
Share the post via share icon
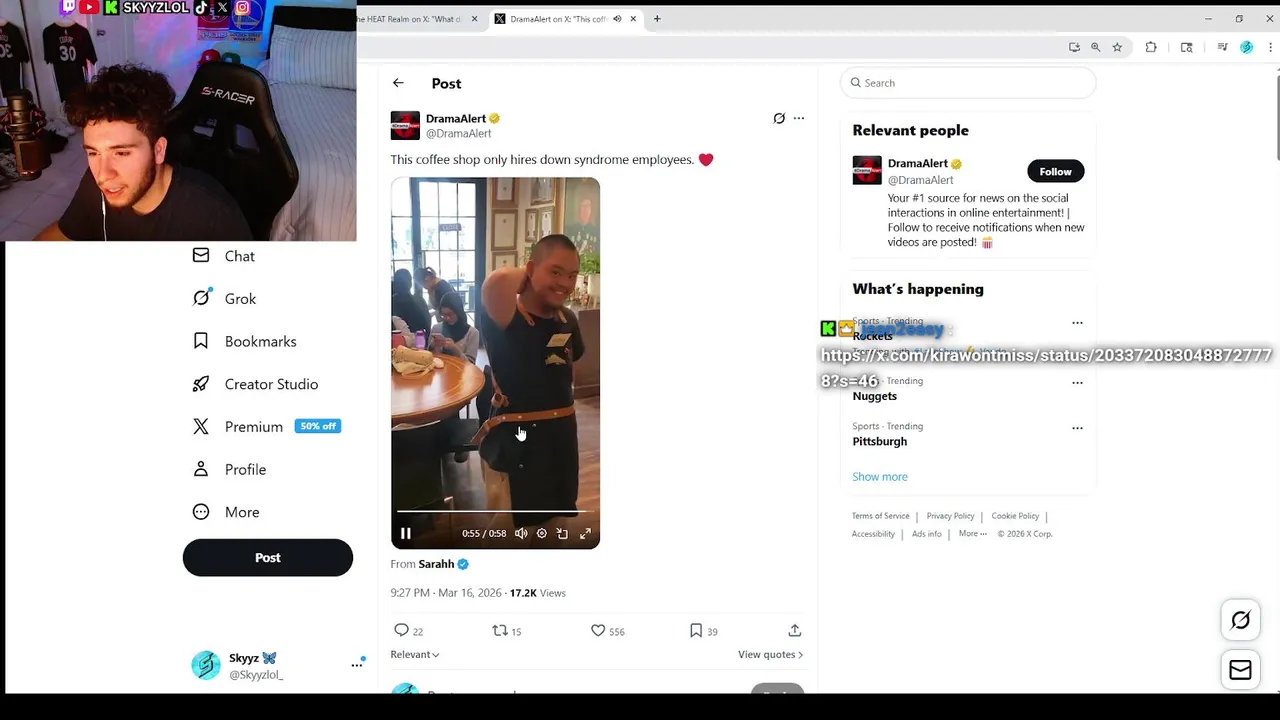pyautogui.click(x=794, y=630)
